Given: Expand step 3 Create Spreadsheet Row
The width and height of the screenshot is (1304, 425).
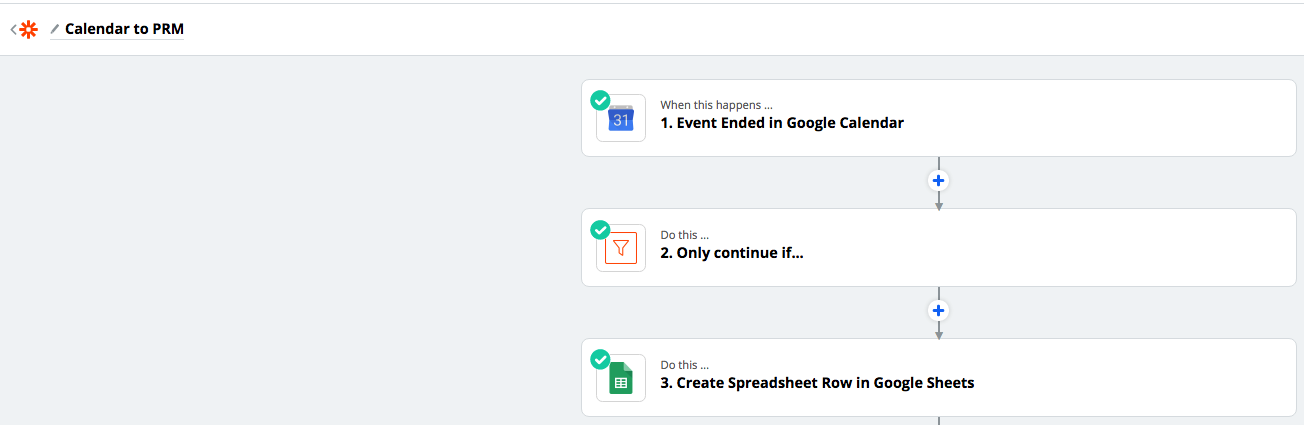Looking at the screenshot, I should pos(938,377).
